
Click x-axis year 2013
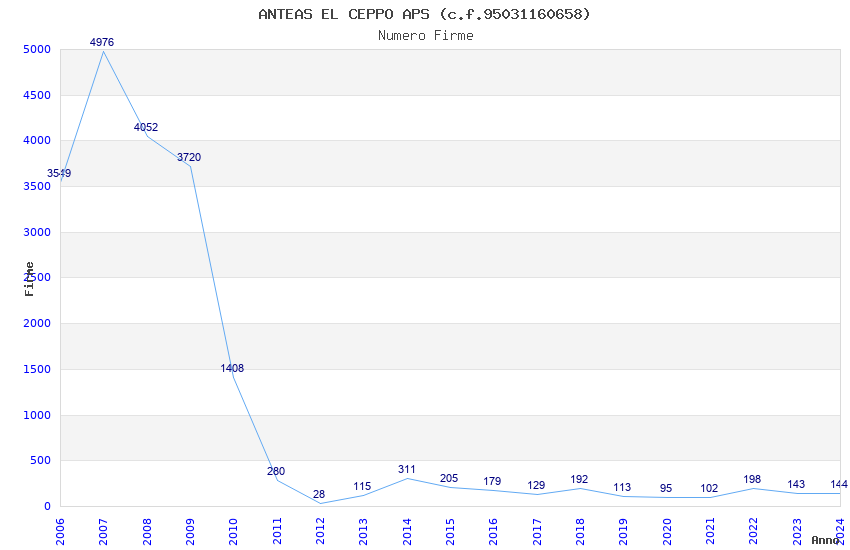(364, 532)
